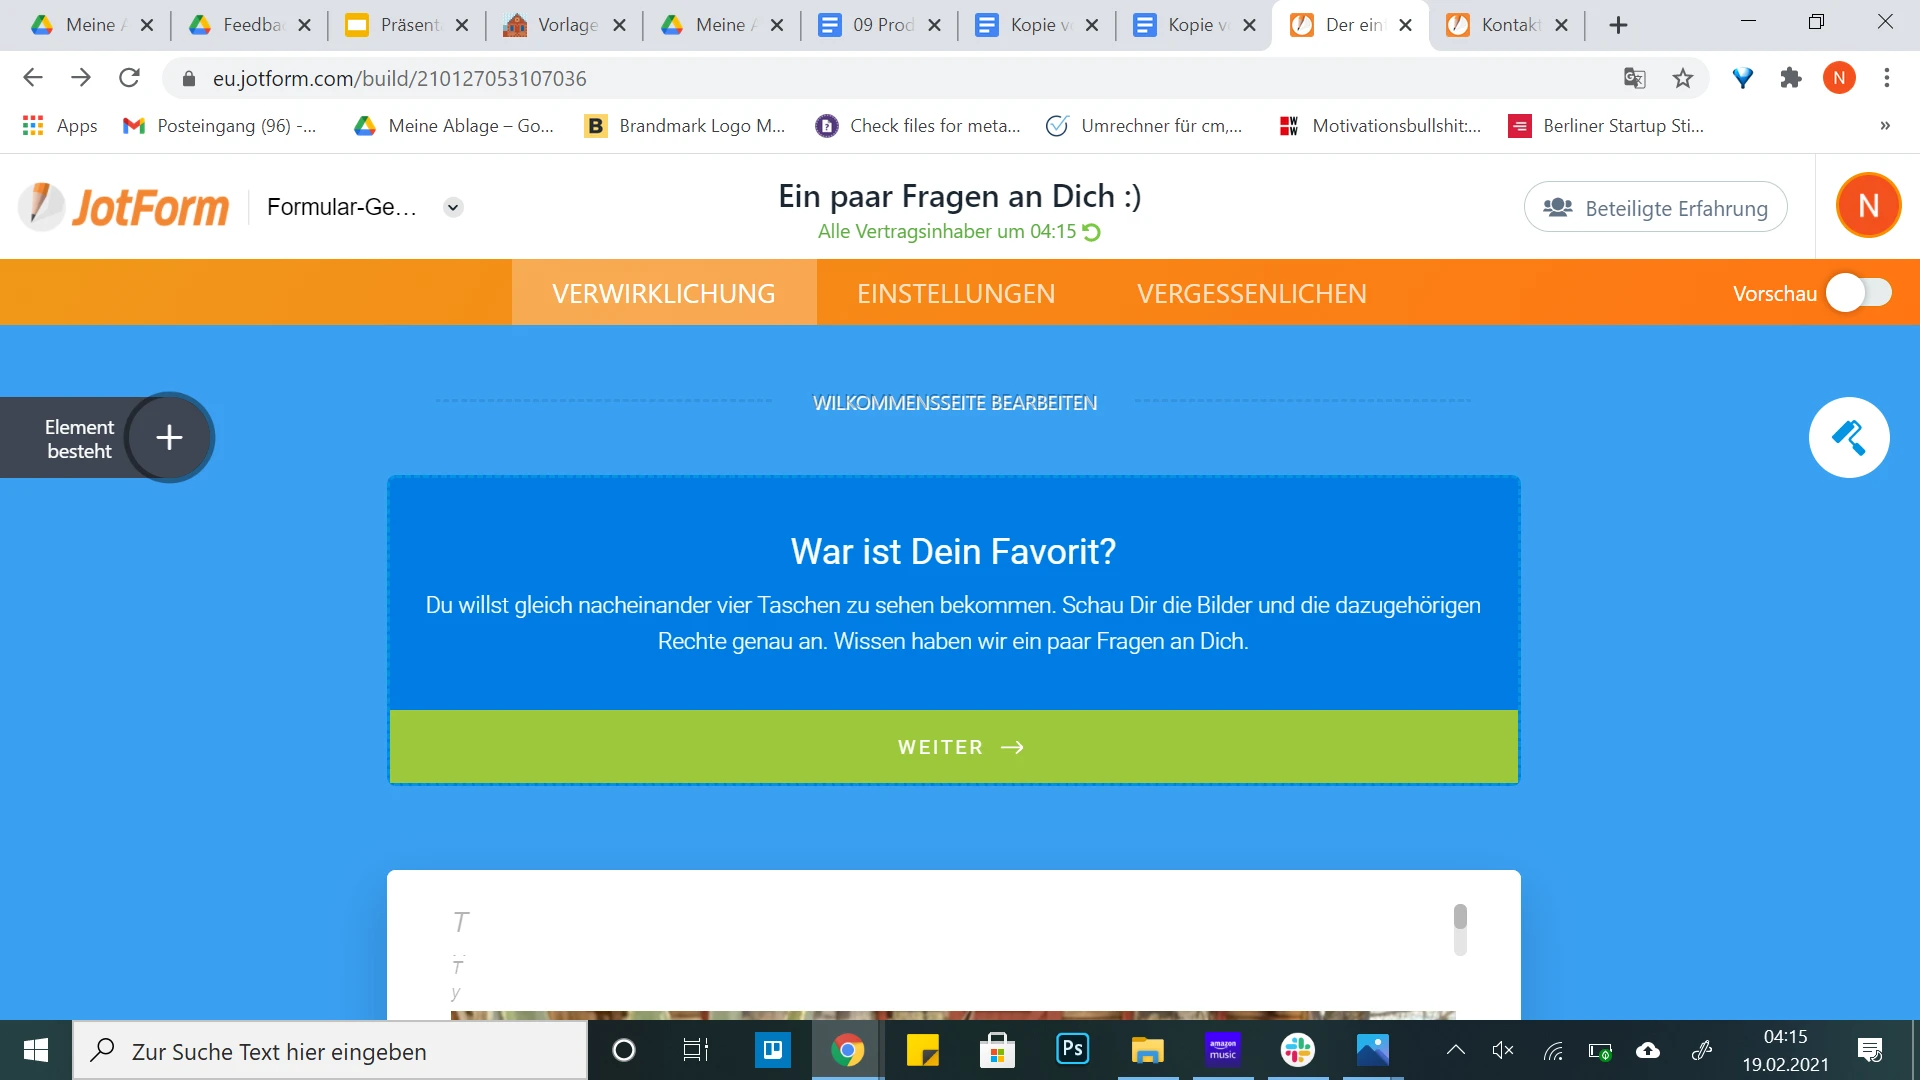Open the orange N profile avatar
The height and width of the screenshot is (1080, 1920).
coord(1868,204)
